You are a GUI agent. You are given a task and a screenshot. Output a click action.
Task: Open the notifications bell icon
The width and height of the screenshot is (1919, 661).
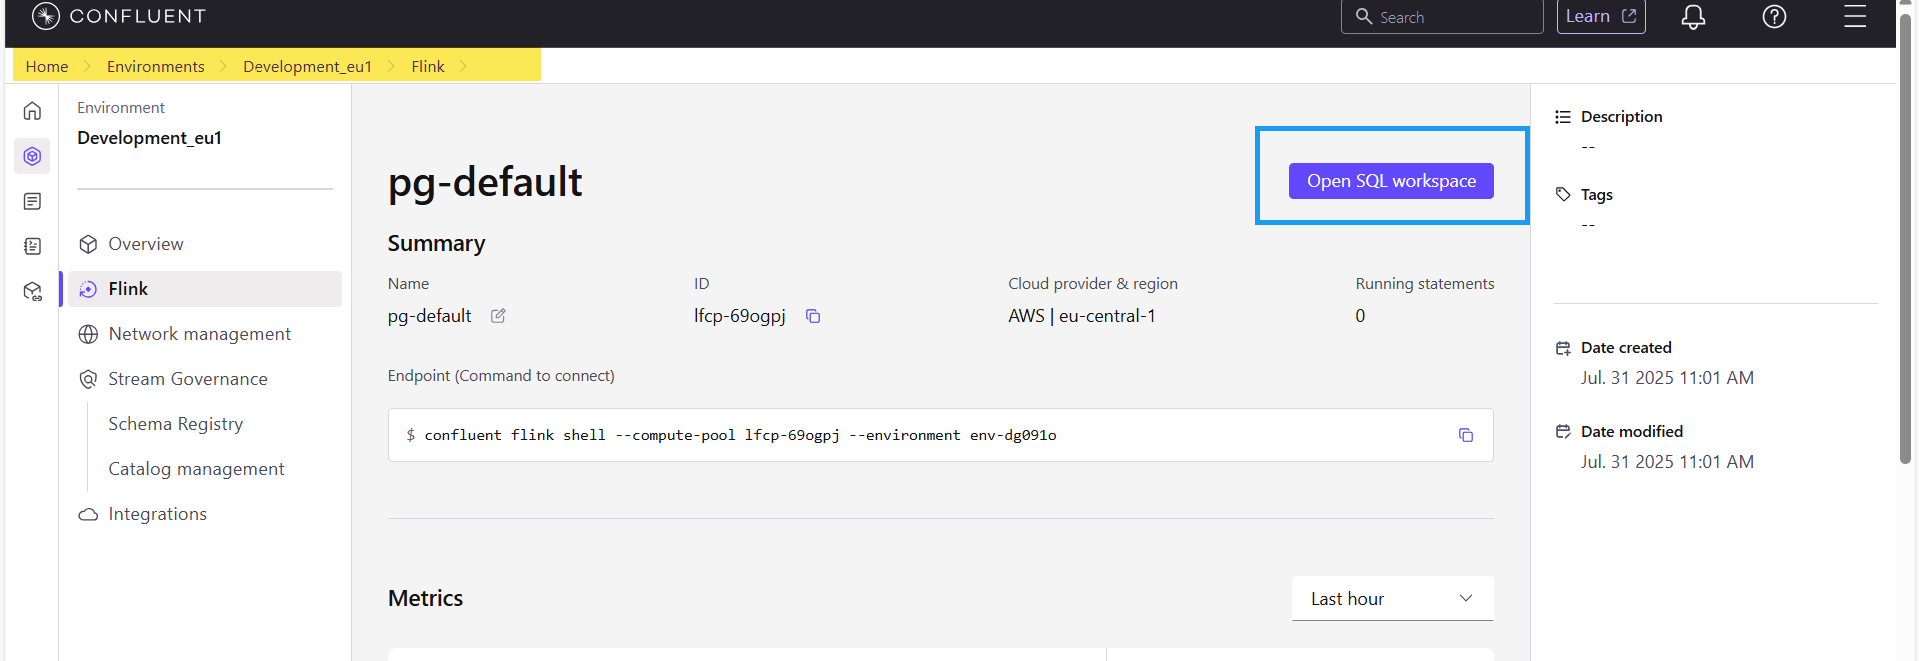1693,17
